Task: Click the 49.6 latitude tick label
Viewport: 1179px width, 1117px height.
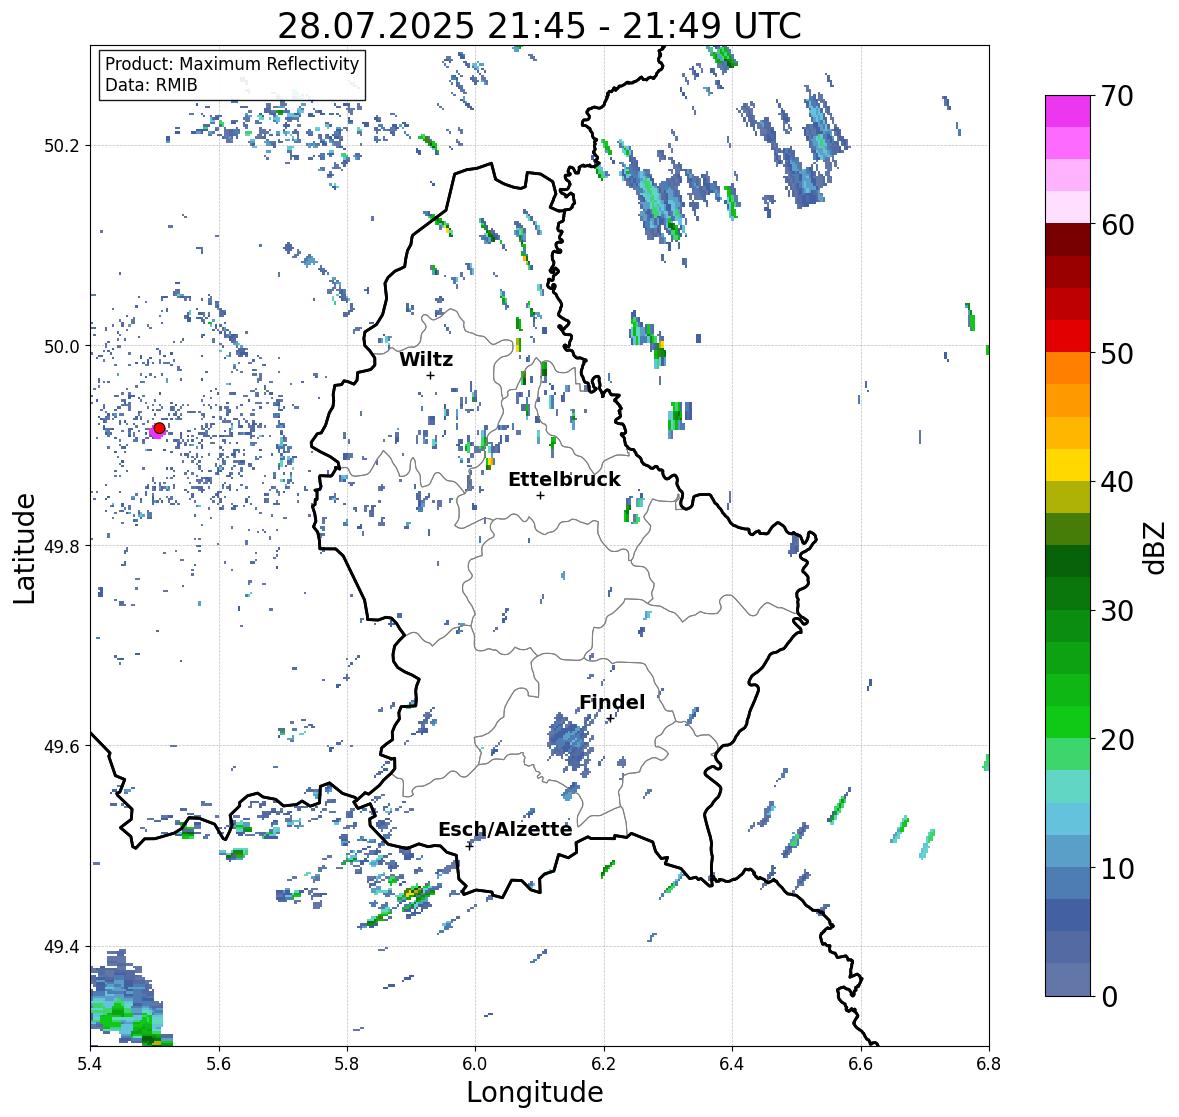Action: (x=62, y=746)
